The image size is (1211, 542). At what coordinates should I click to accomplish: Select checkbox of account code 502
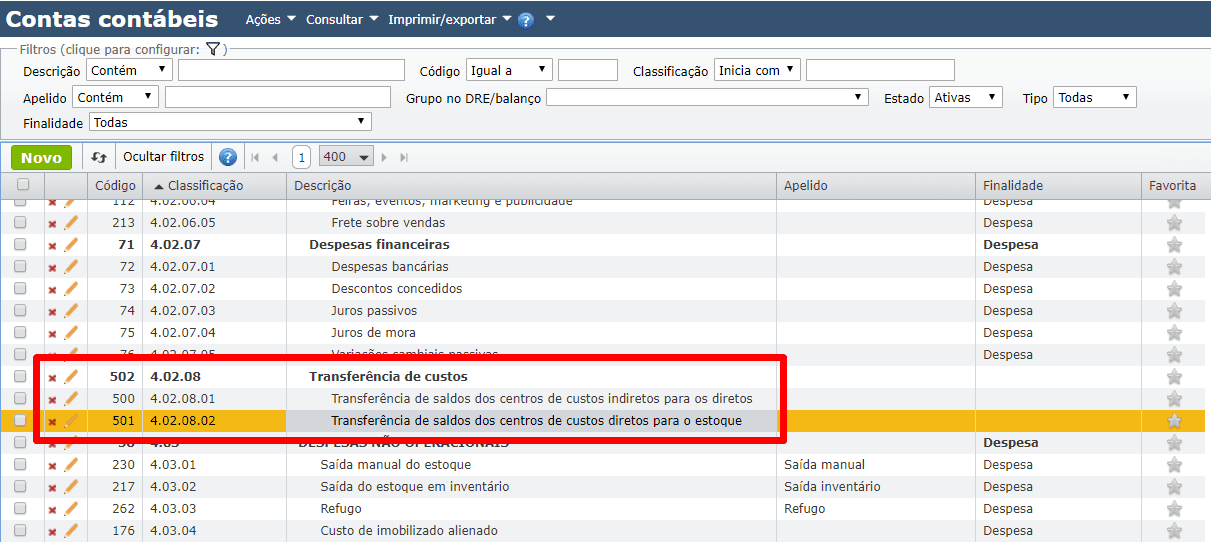pyautogui.click(x=20, y=376)
